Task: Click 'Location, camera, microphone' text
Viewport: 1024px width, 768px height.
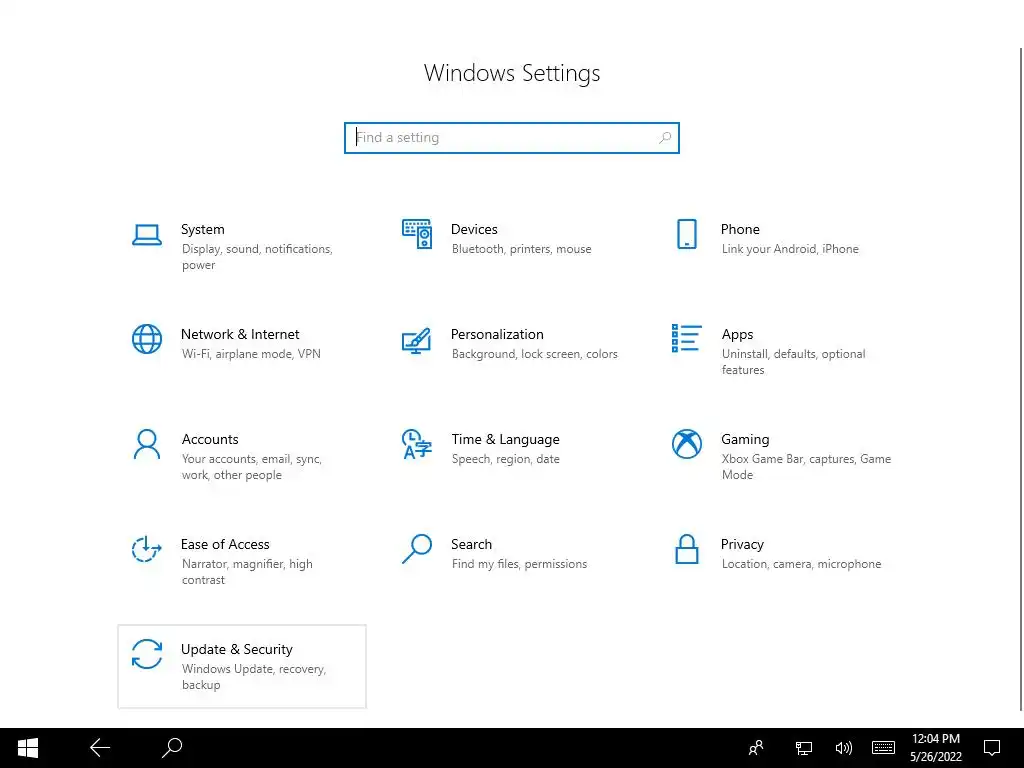Action: [801, 564]
